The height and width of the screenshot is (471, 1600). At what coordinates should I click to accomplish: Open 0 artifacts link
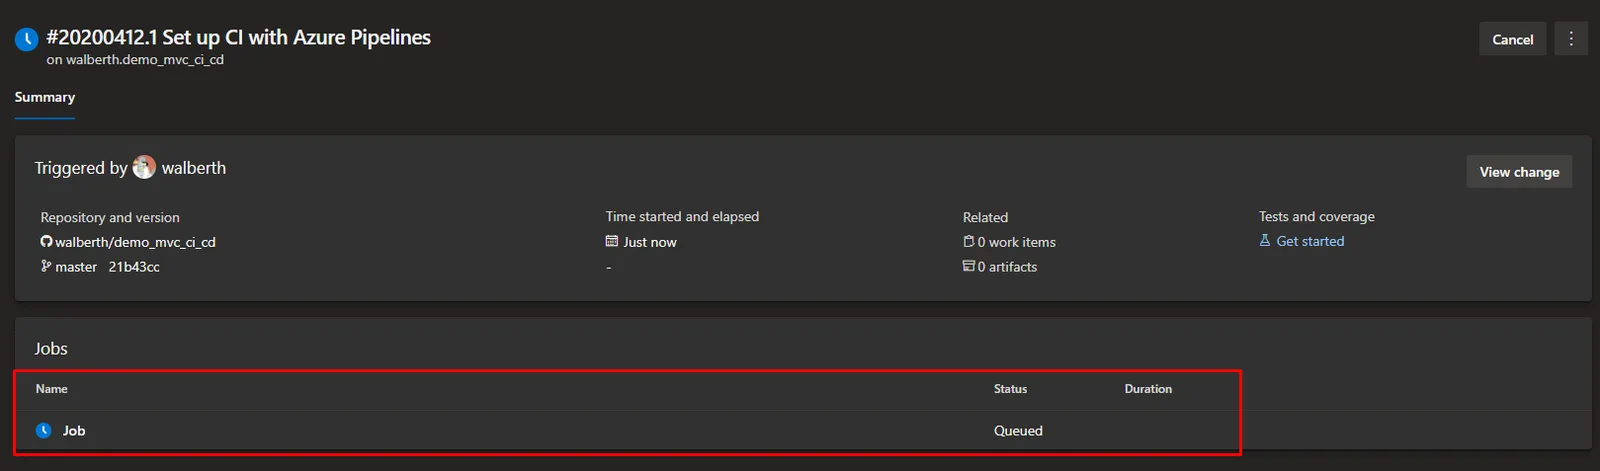1007,267
